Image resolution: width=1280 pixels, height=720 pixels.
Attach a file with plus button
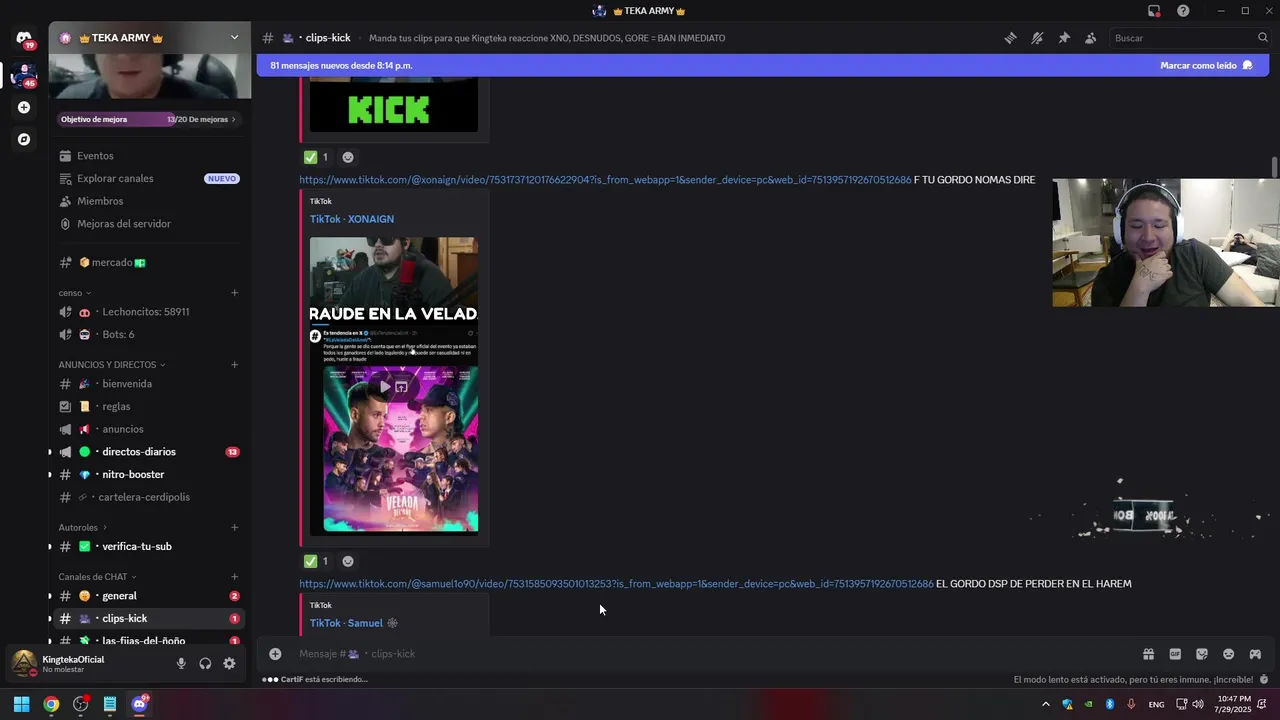(x=275, y=654)
